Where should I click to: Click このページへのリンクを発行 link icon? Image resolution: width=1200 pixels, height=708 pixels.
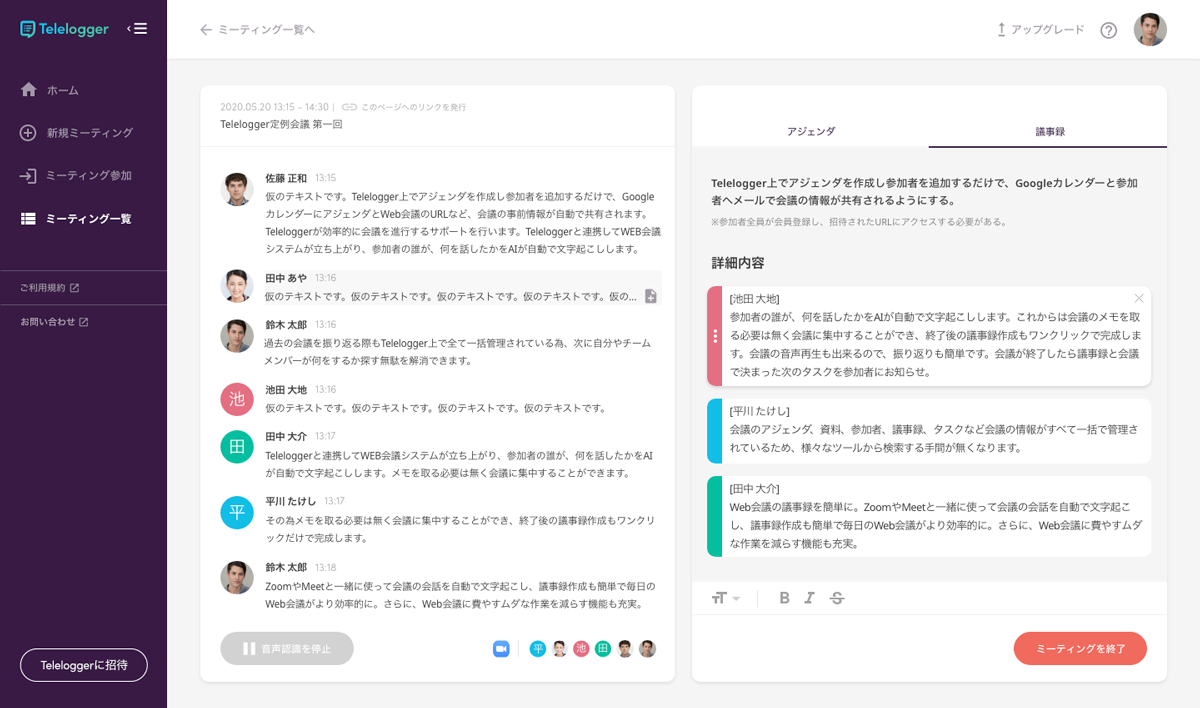[x=349, y=107]
